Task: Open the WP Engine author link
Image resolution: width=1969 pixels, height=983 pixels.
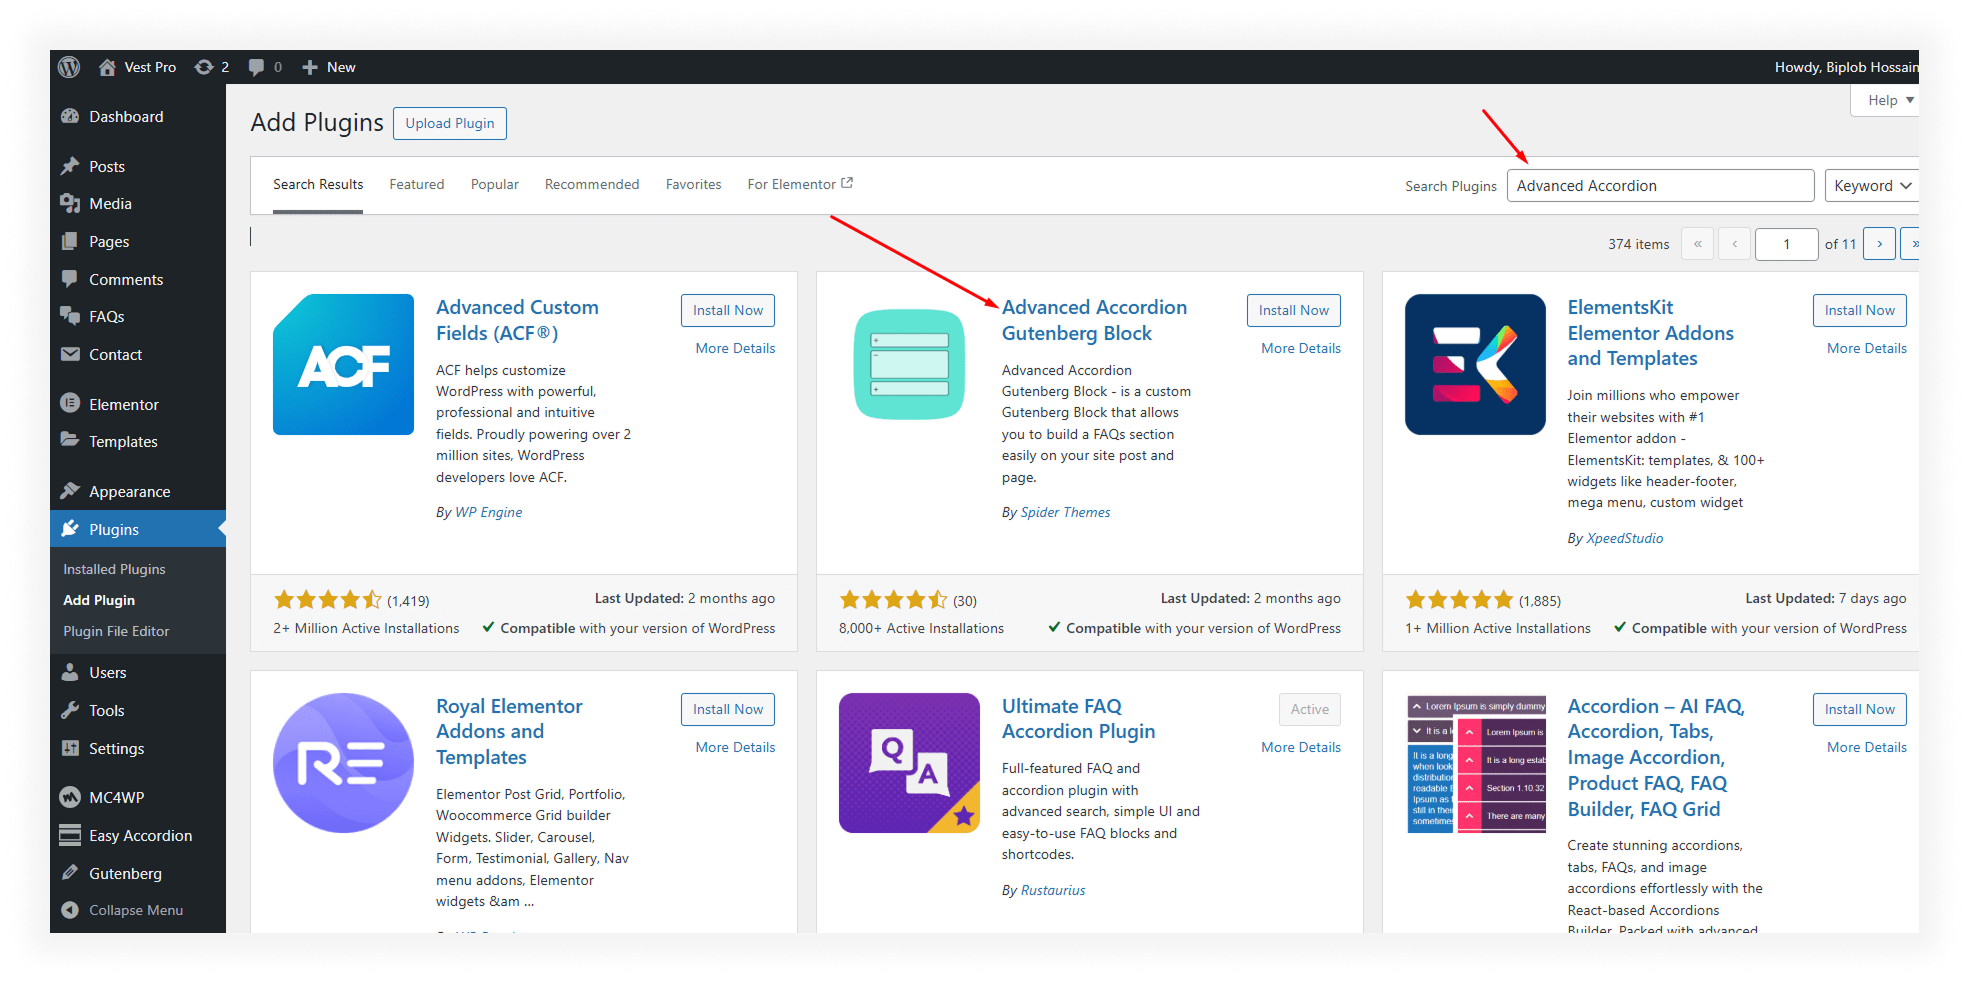Action: coord(488,512)
